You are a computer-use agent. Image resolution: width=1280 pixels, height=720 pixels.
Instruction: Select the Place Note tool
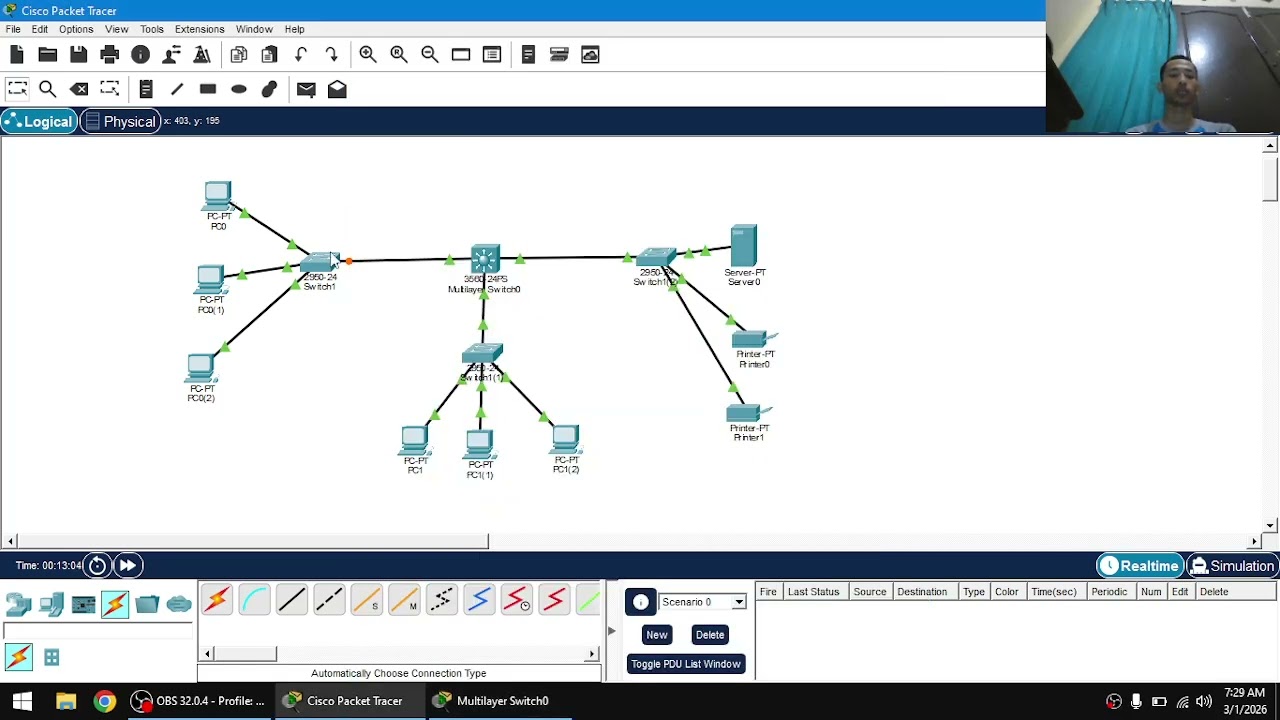146,90
